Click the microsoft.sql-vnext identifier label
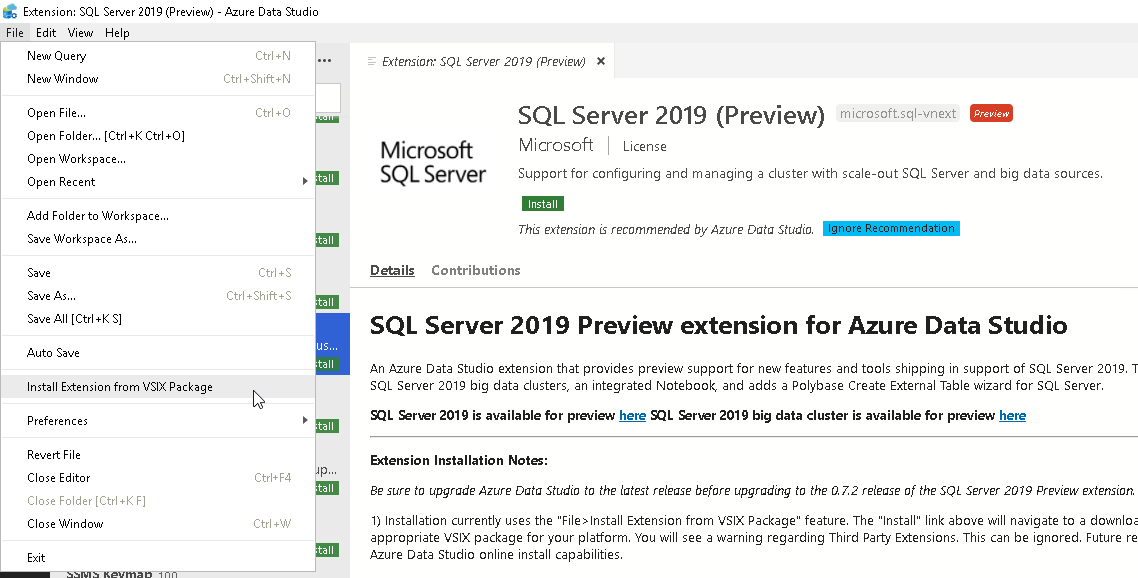Image resolution: width=1138 pixels, height=578 pixels. point(899,114)
